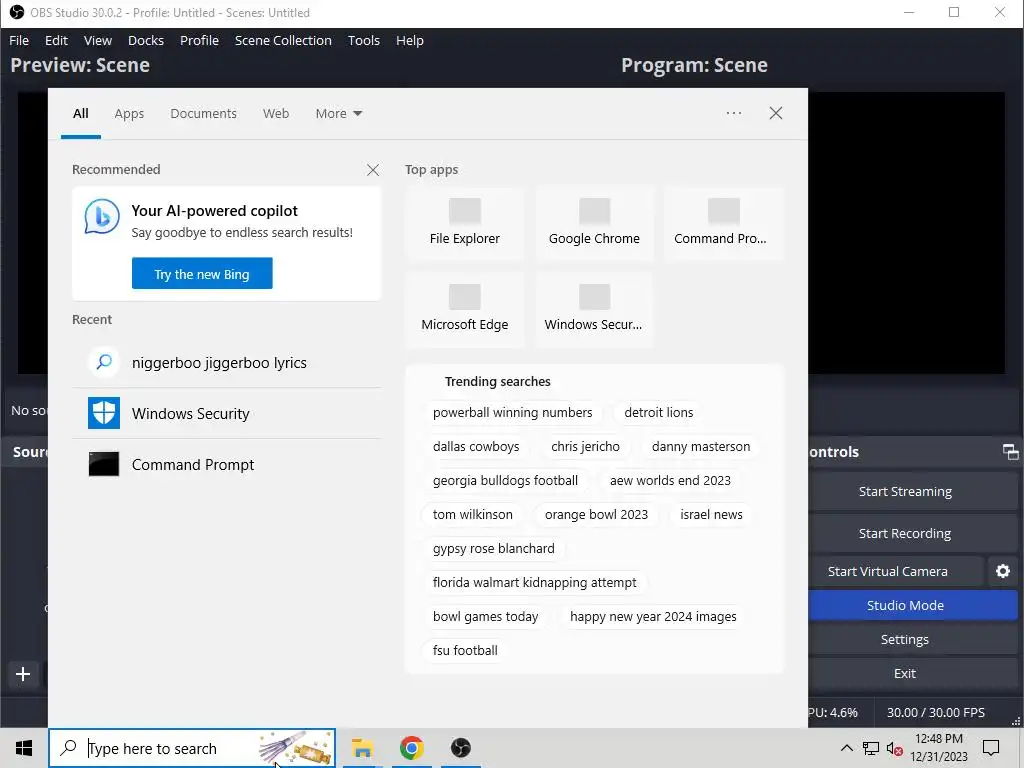Select 'detroit lions' trending search
The image size is (1024, 768).
click(658, 413)
